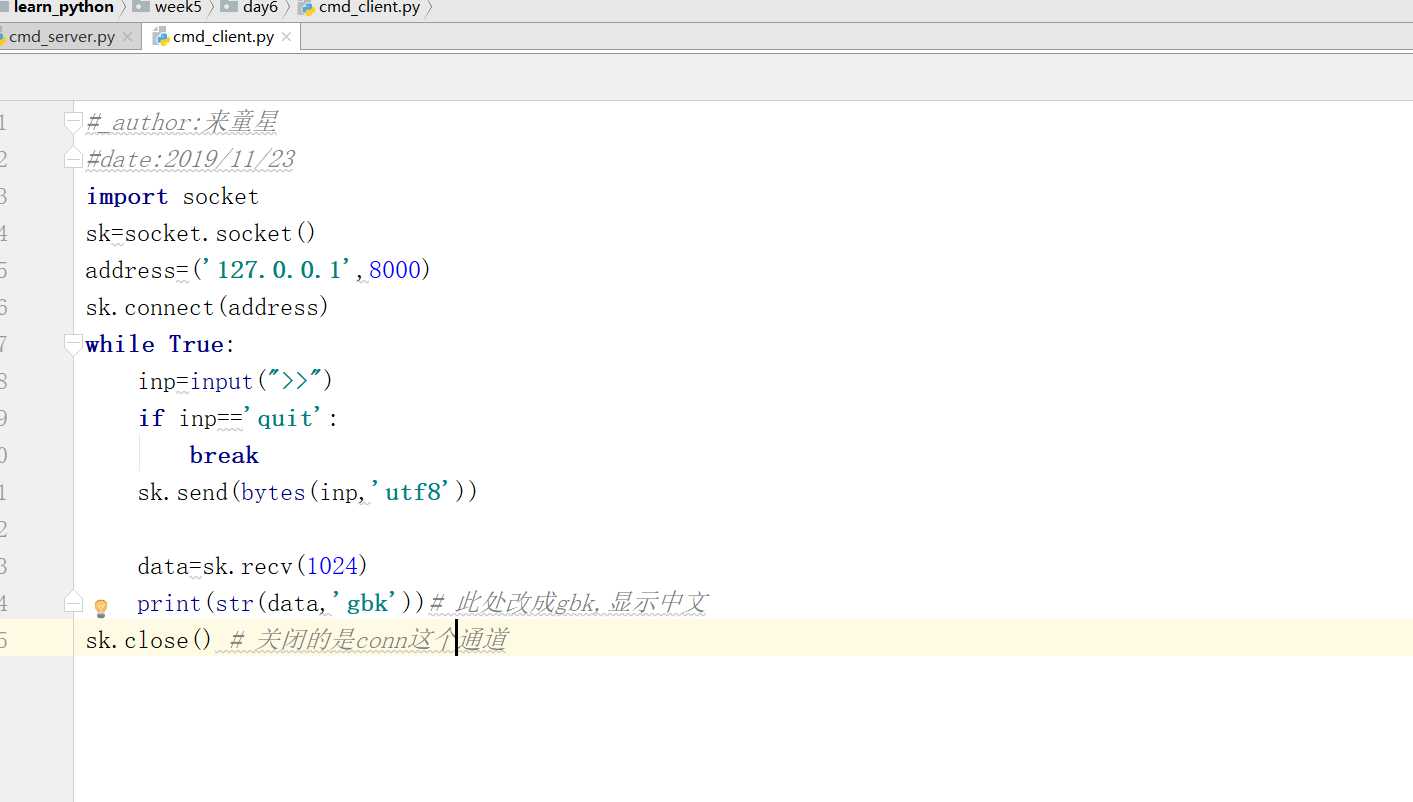Open cmd_client.py in the breadcrumb bar
Screen dimensions: 1413x802
coord(370,7)
